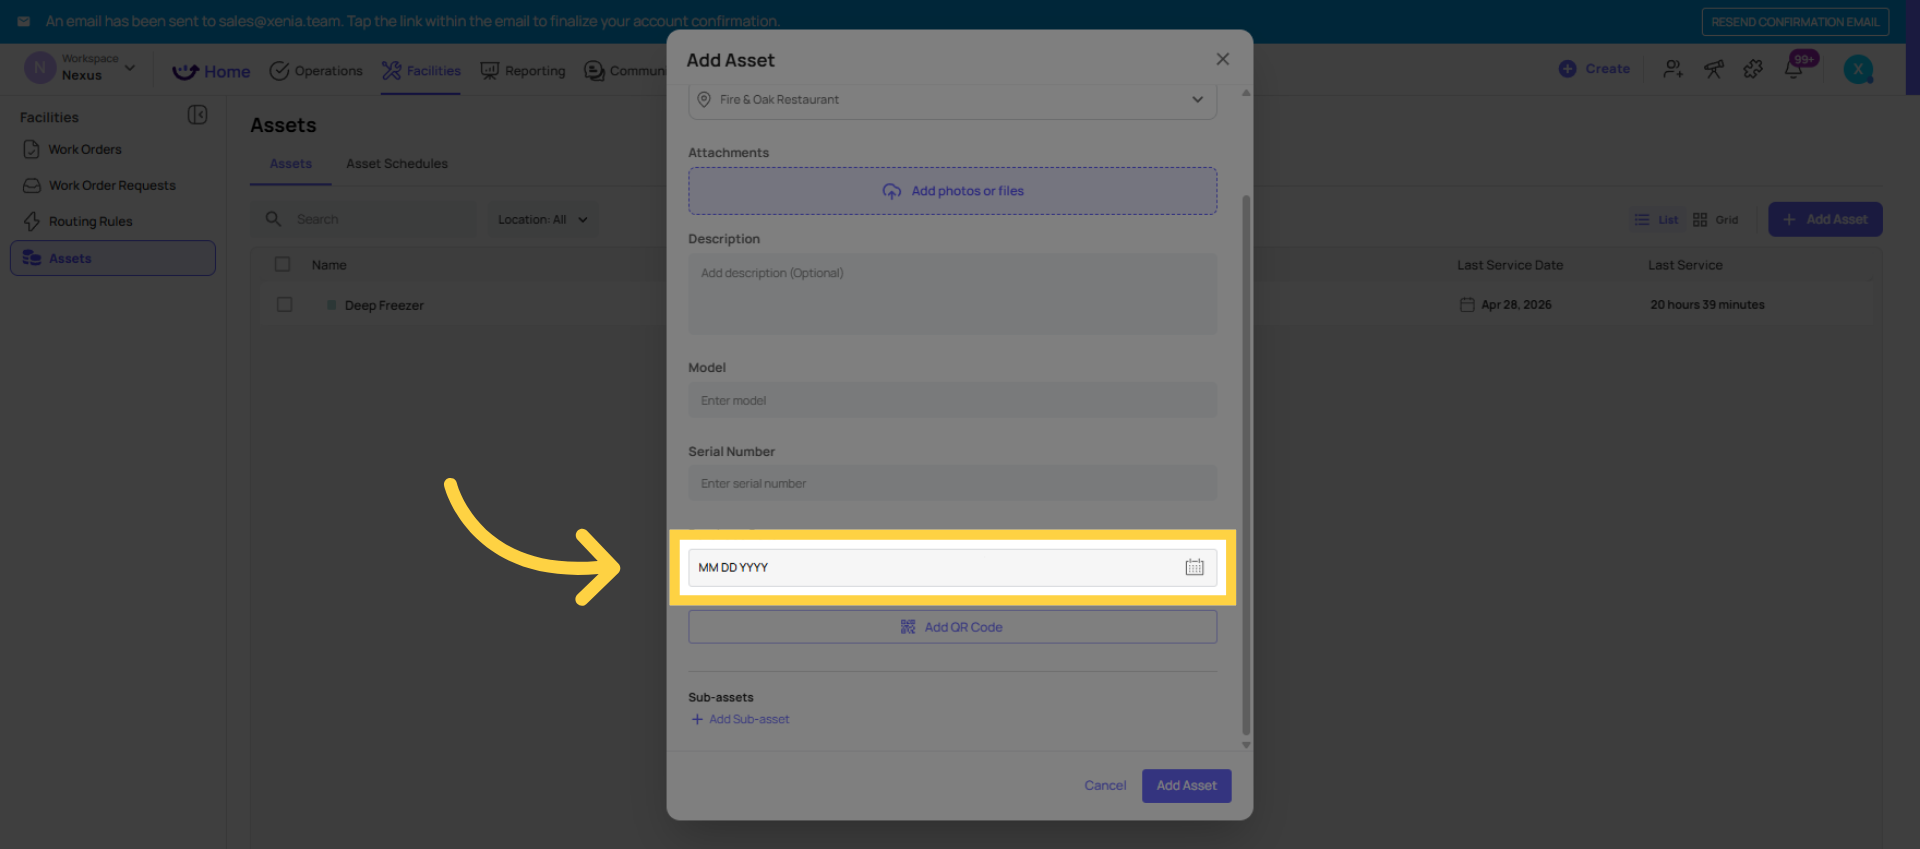The width and height of the screenshot is (1920, 849).
Task: Click the 20 hours 39 minutes cell
Action: (1707, 305)
